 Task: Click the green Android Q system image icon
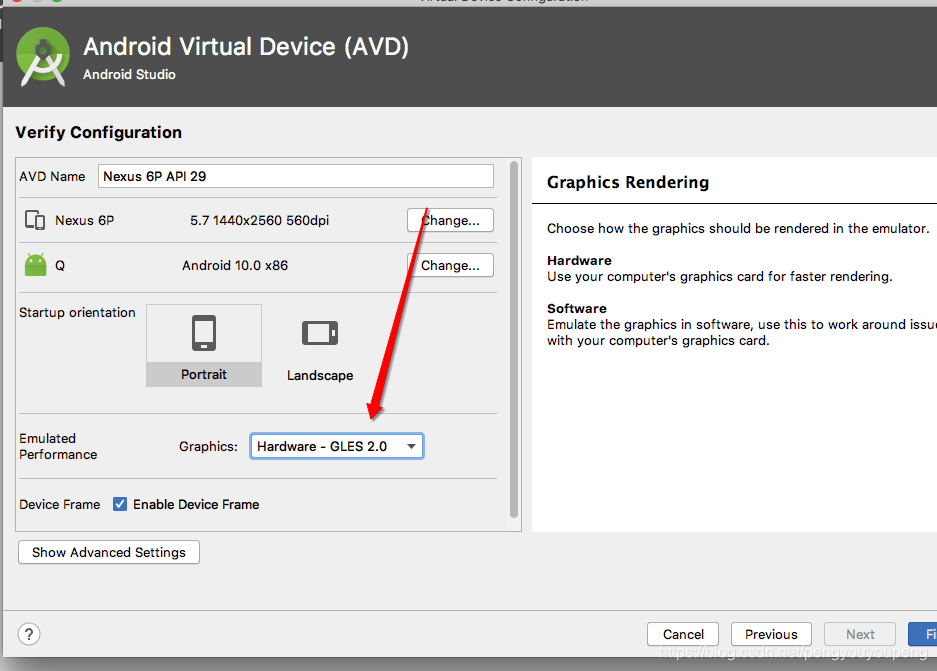point(35,265)
